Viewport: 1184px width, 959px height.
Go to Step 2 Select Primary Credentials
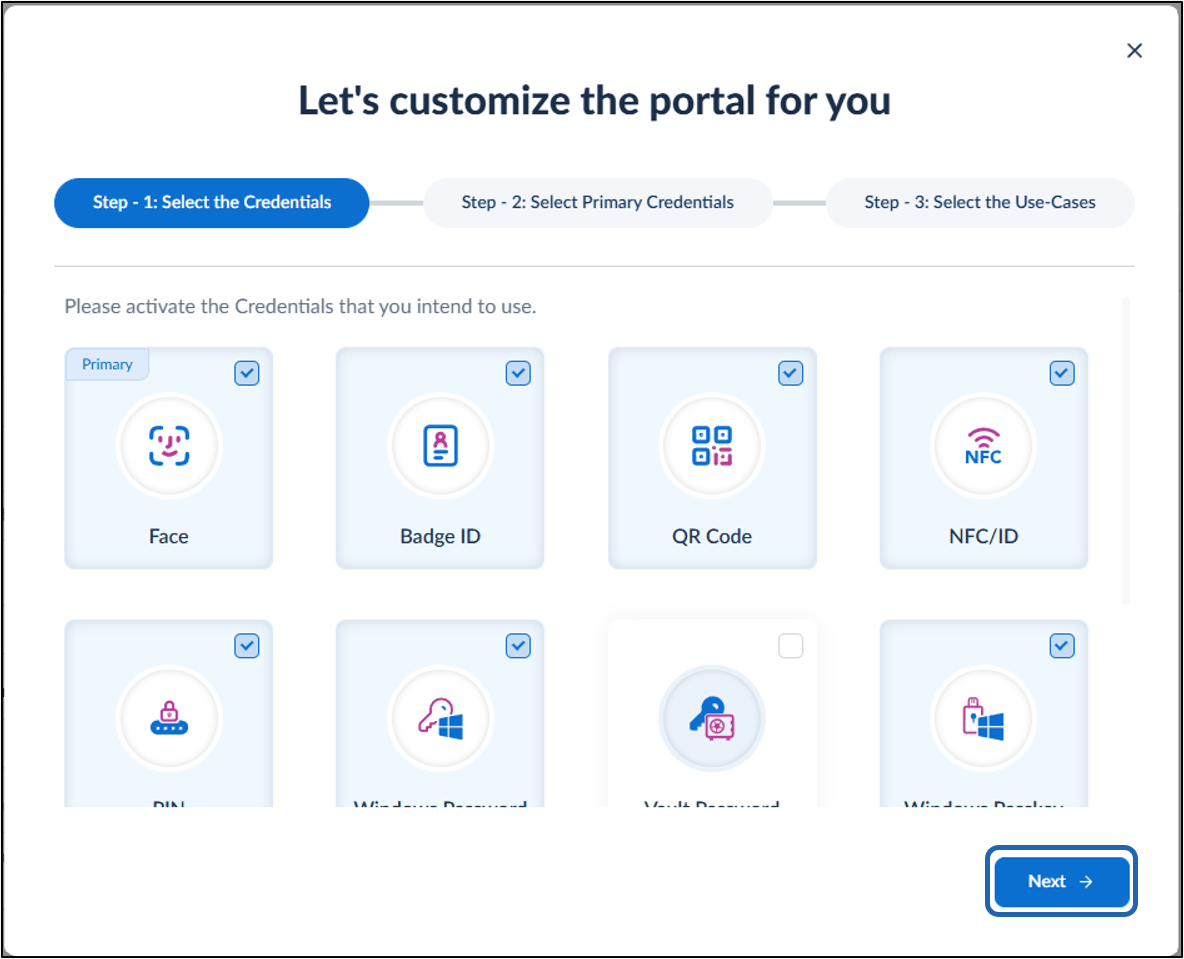[598, 202]
